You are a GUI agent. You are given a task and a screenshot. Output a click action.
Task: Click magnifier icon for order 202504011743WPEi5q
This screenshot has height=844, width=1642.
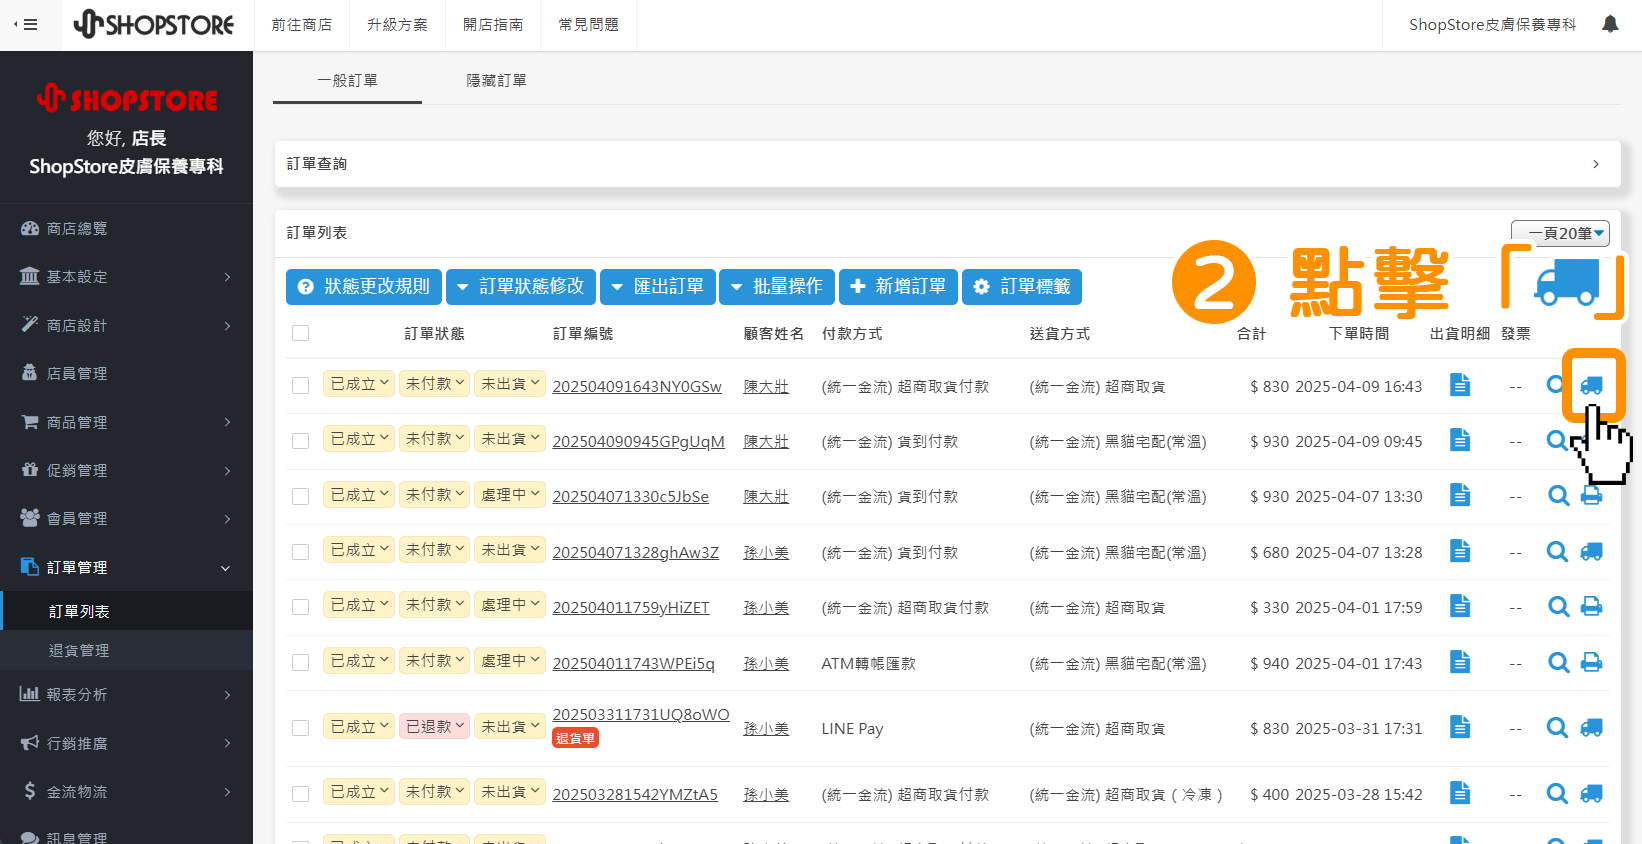[x=1558, y=662]
